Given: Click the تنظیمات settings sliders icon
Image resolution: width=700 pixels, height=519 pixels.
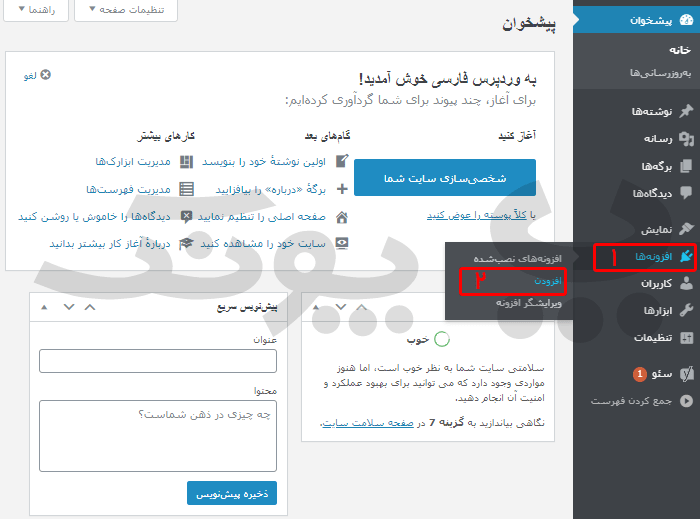Looking at the screenshot, I should (686, 338).
